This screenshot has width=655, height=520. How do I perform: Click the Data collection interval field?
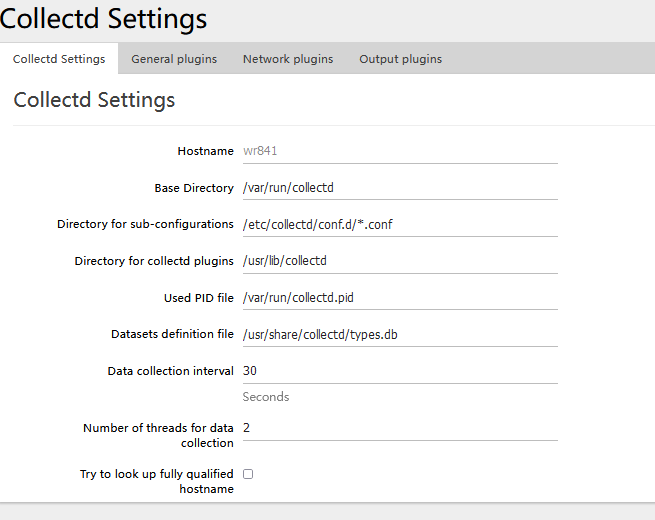pyautogui.click(x=400, y=371)
